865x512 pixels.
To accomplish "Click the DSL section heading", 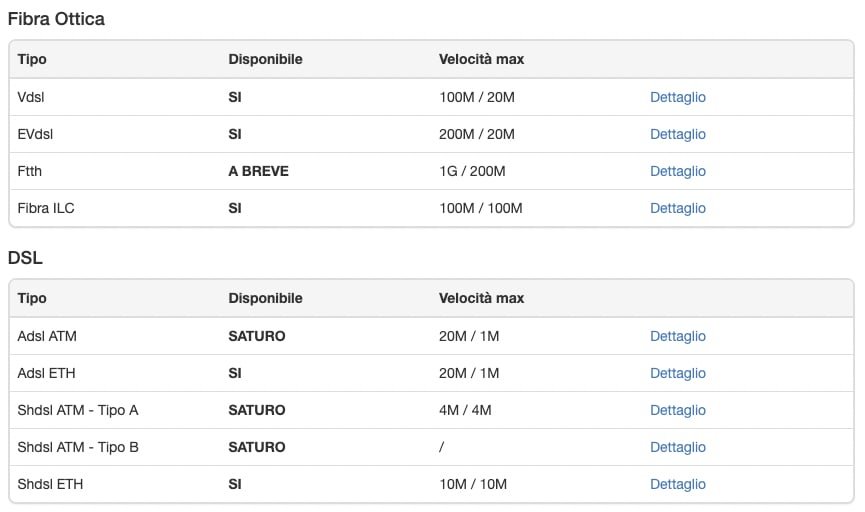I will coord(25,258).
